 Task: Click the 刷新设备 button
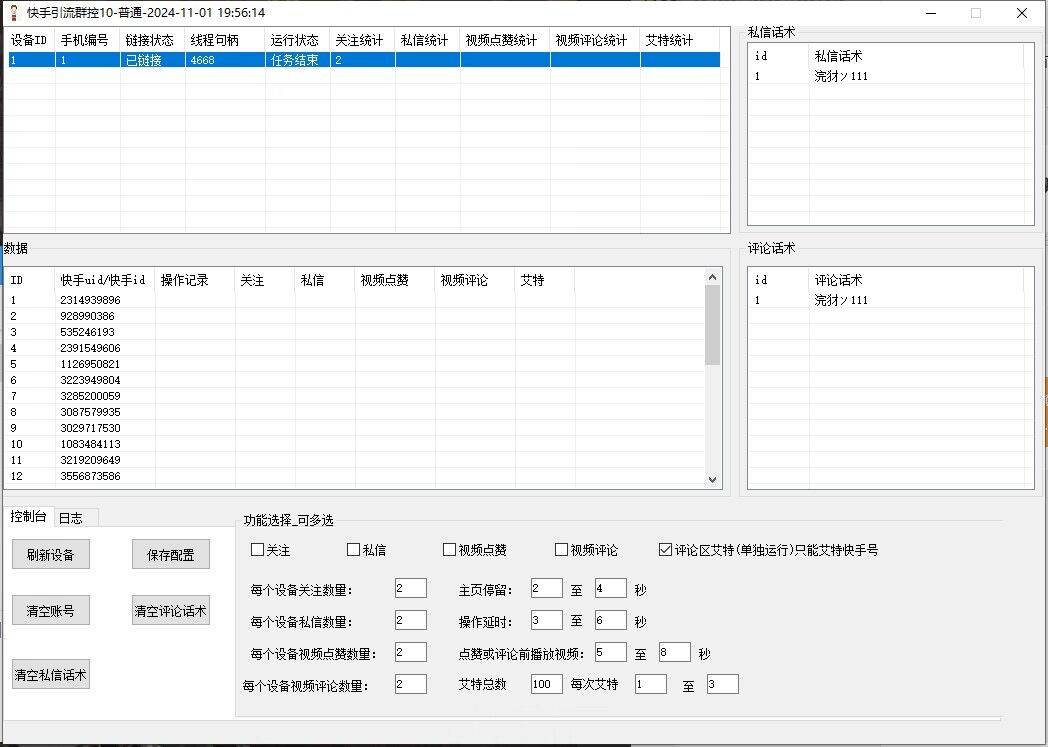click(50, 553)
